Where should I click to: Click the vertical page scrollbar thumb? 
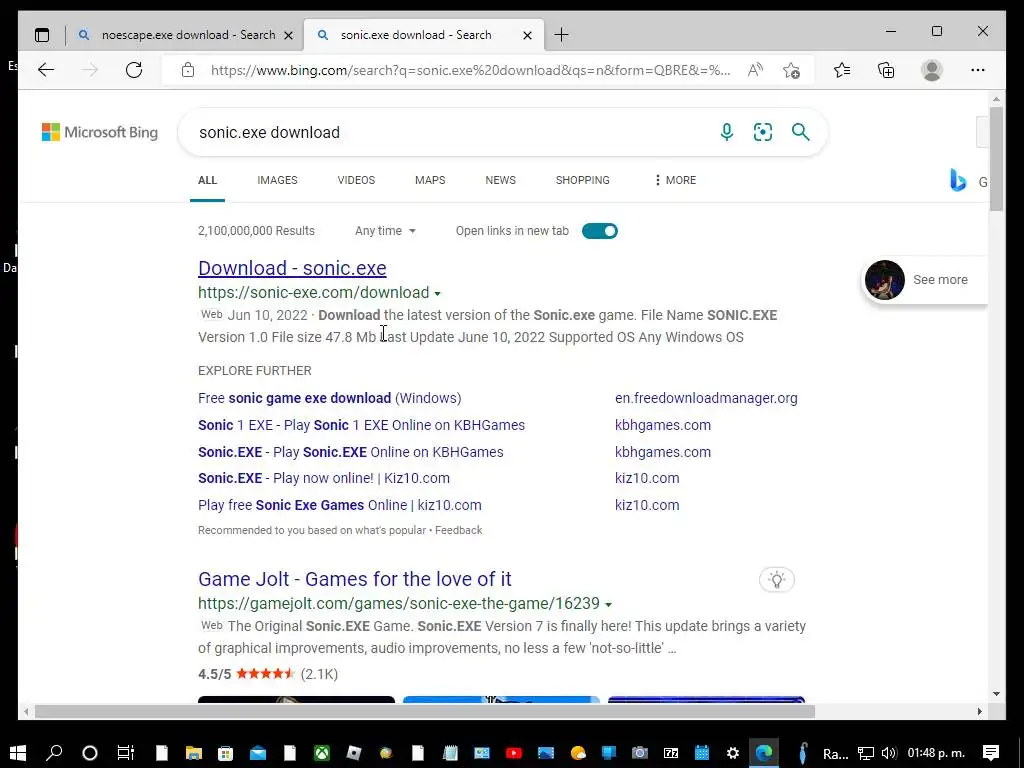pos(996,159)
